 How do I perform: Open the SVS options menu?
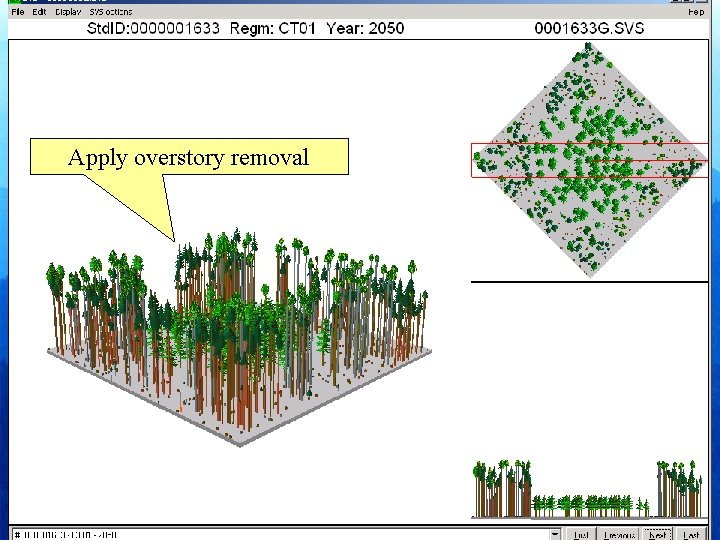tap(111, 12)
